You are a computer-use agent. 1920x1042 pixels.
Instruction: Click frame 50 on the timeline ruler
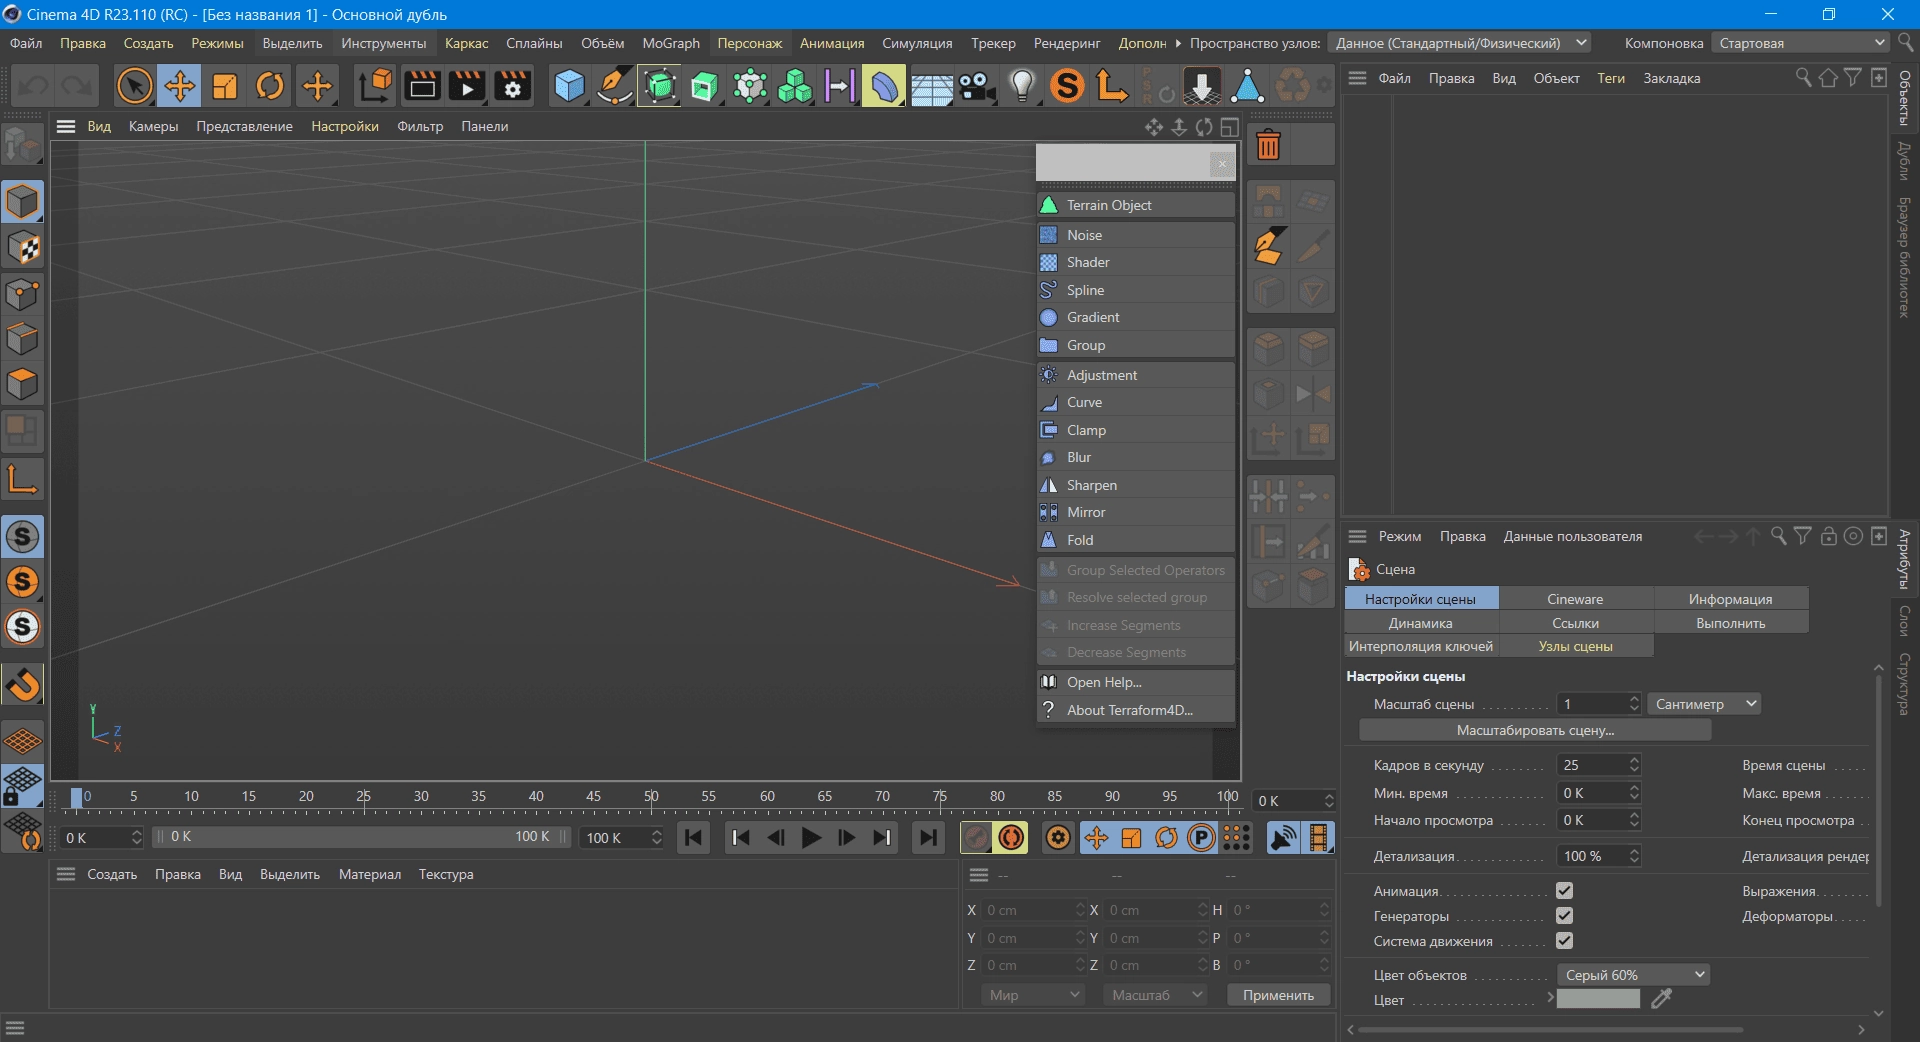click(651, 797)
